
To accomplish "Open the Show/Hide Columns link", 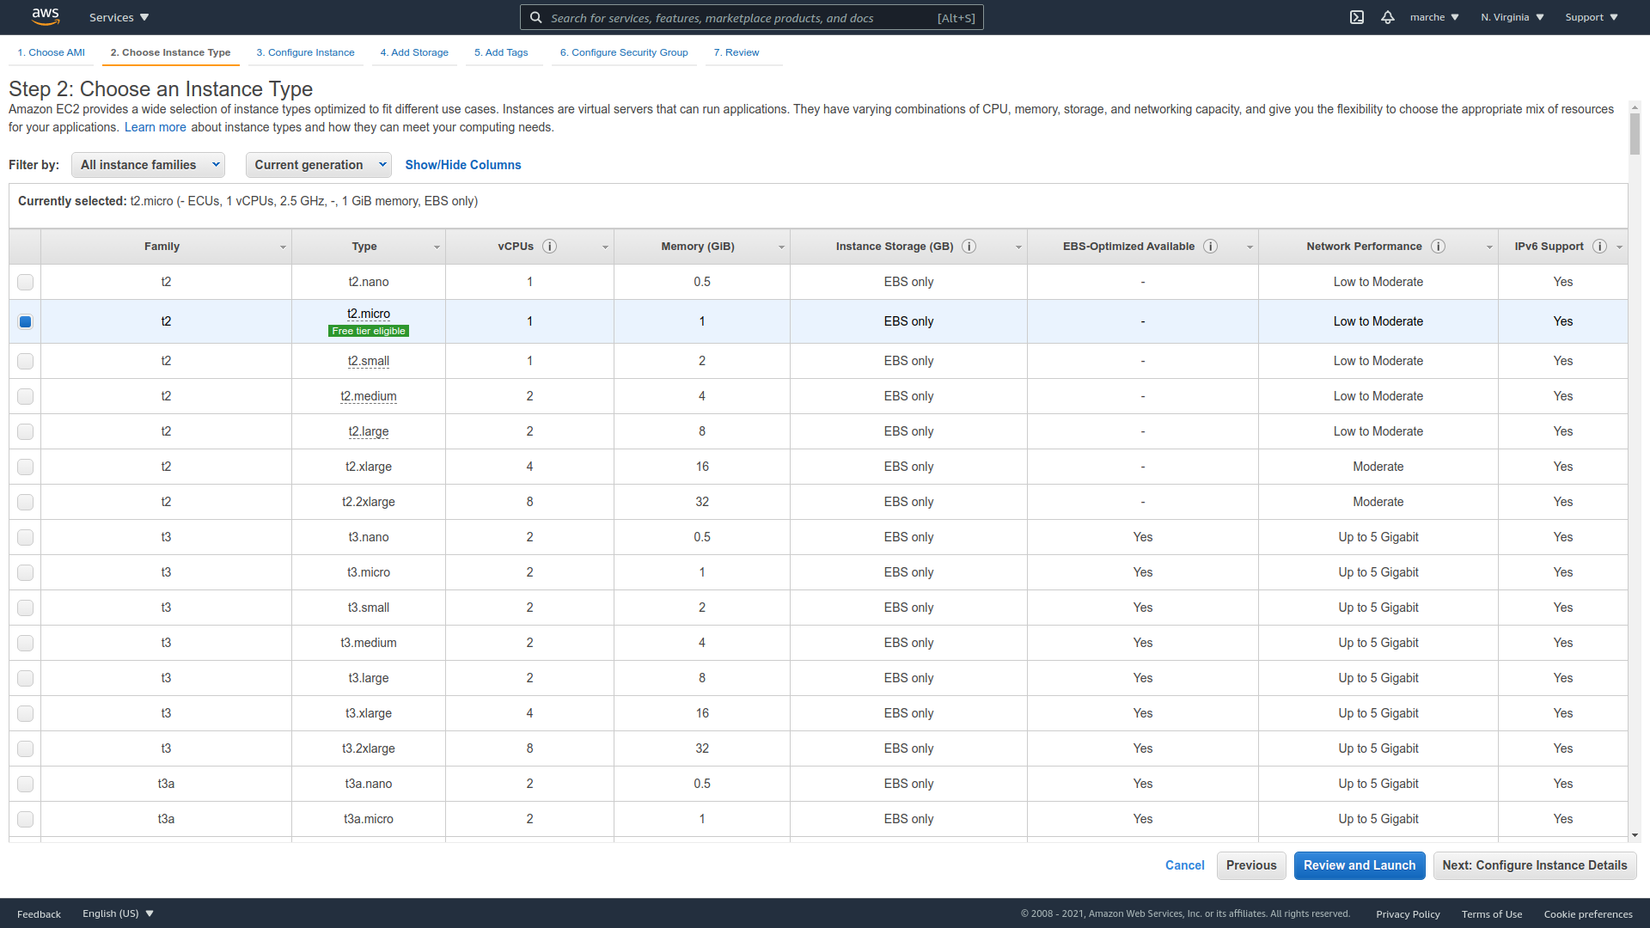I will point(463,165).
